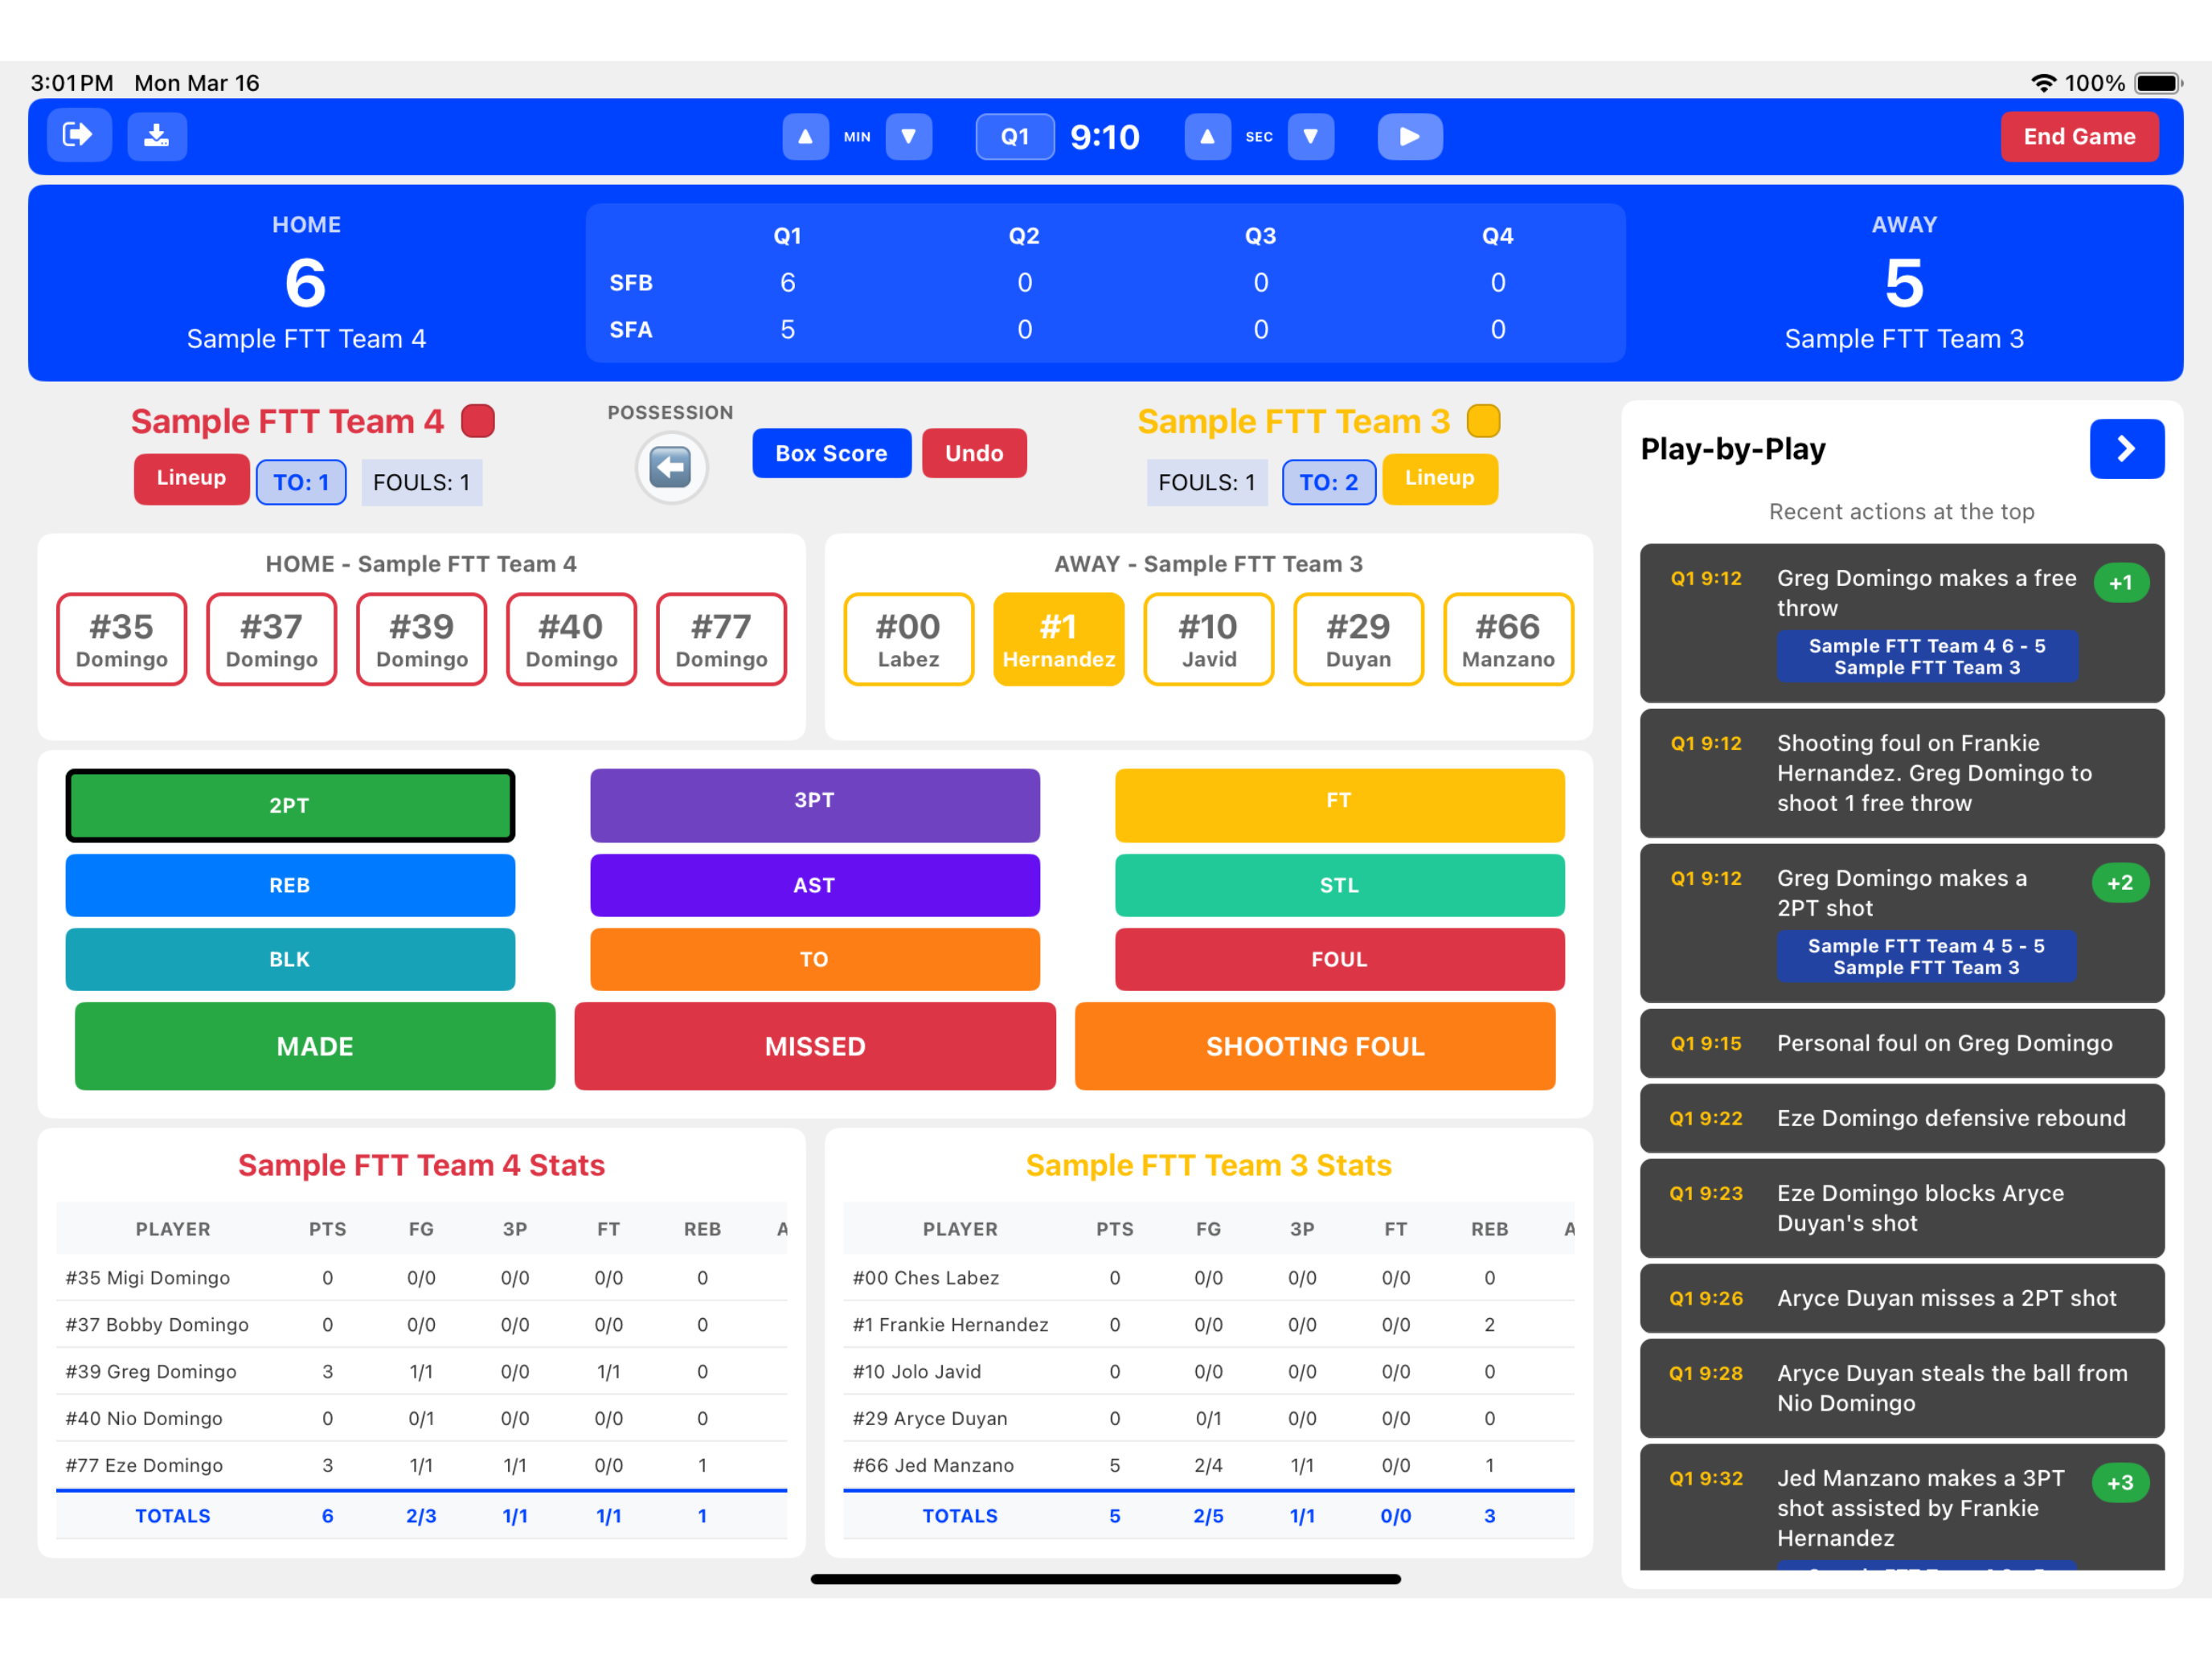Viewport: 2212px width, 1659px height.
Task: Mark the shot as MISSED
Action: pos(815,1046)
